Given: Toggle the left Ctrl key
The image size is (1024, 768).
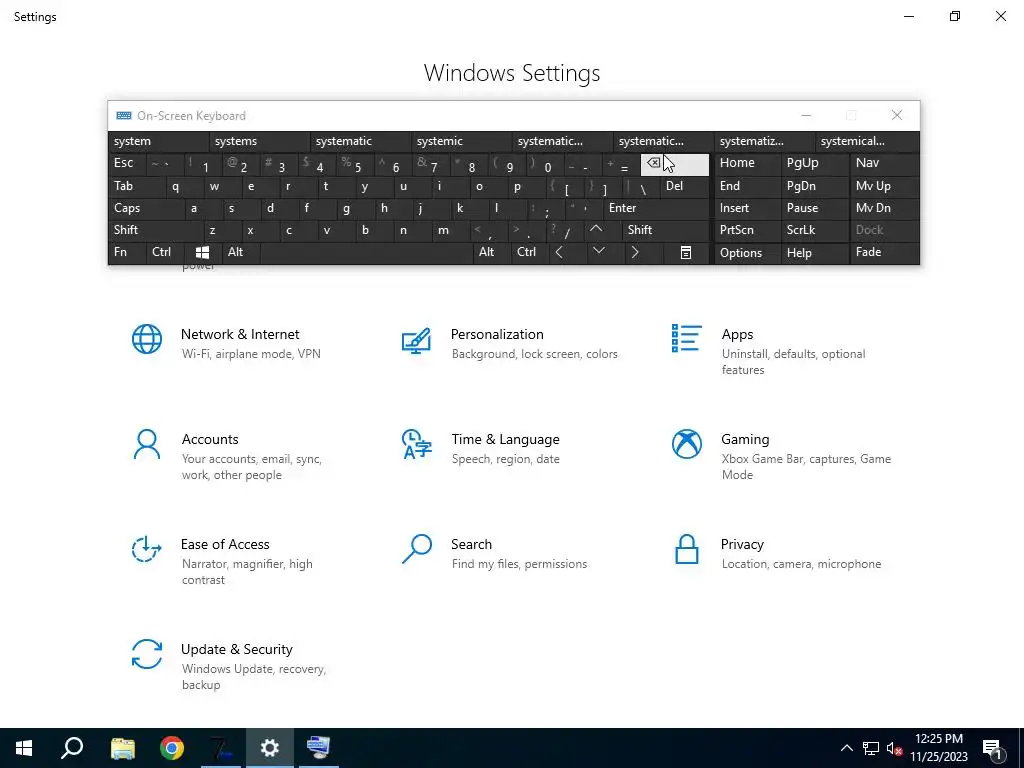Looking at the screenshot, I should [165, 253].
